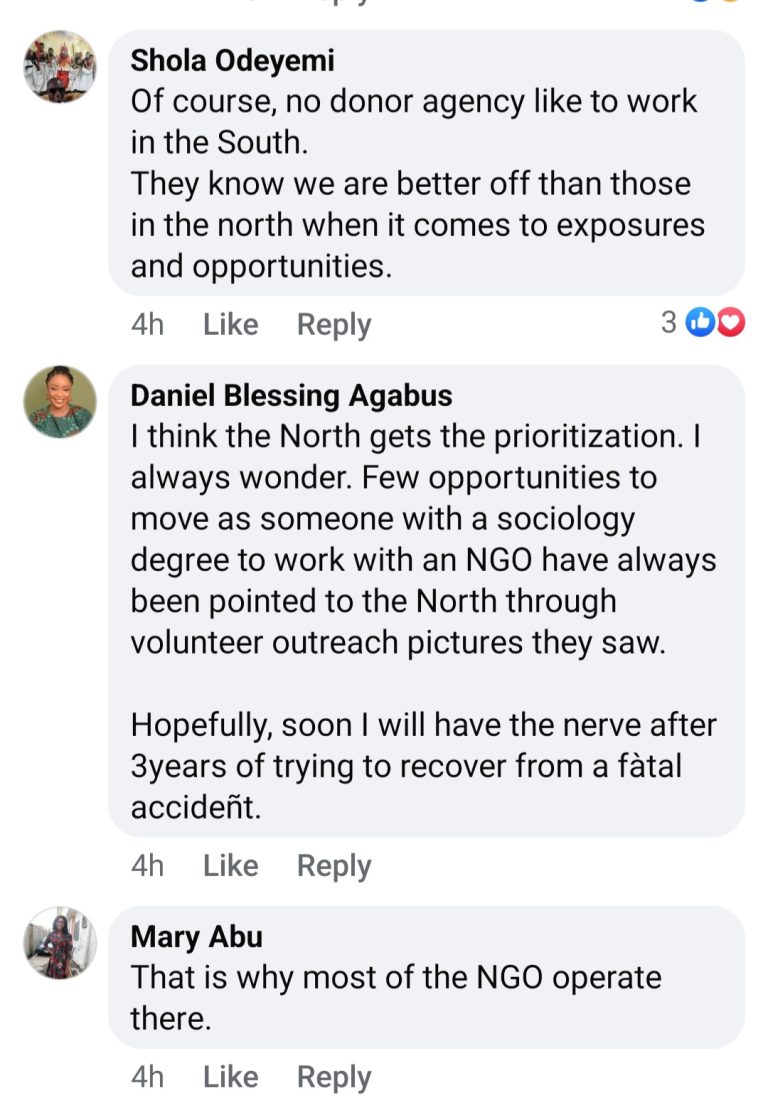Click the 4h timestamp under Mary's comment
768x1115 pixels.
point(148,1077)
